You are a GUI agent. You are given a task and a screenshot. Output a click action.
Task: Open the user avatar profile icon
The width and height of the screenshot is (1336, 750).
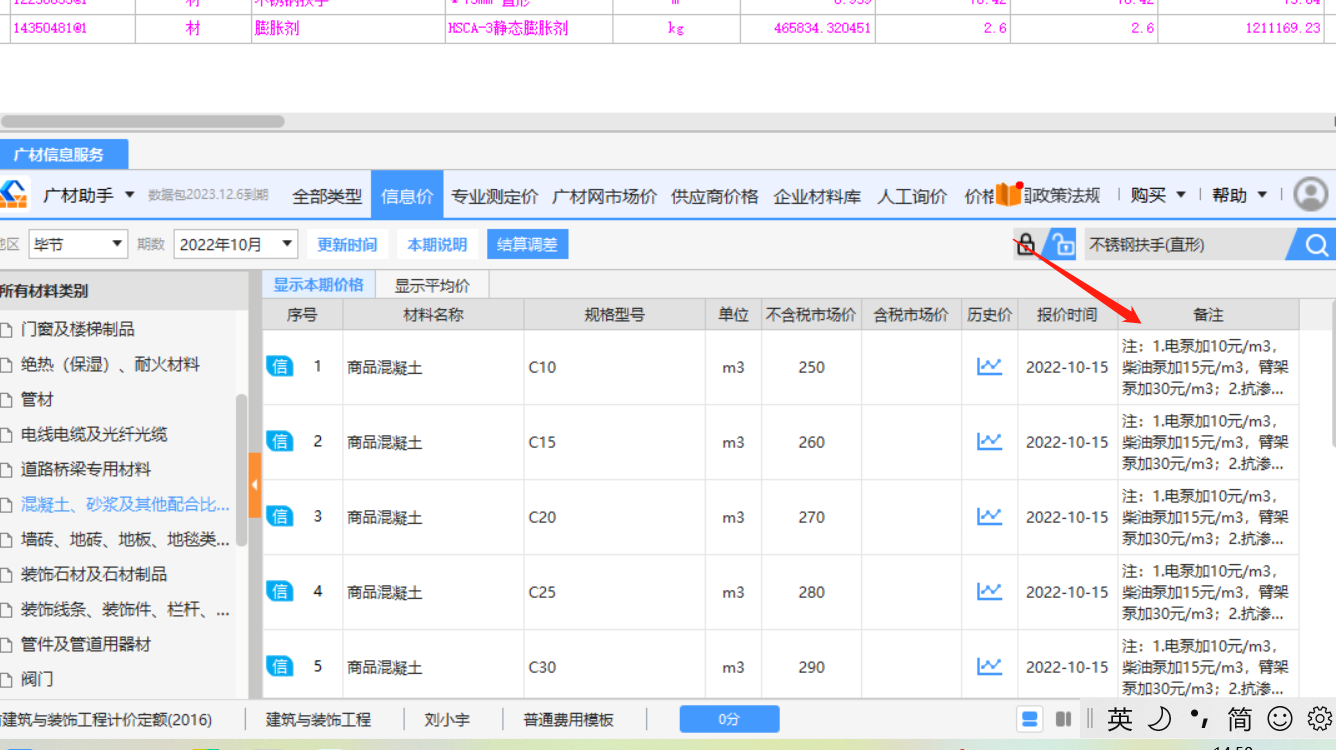click(1311, 194)
